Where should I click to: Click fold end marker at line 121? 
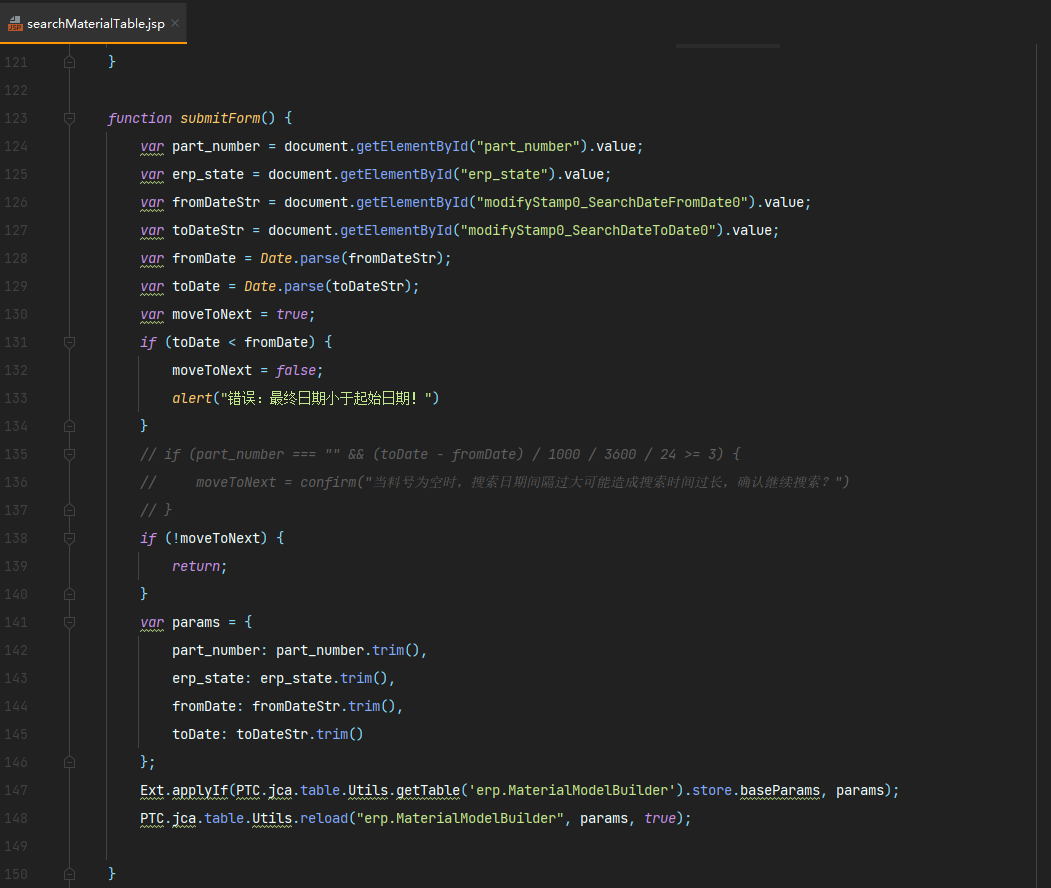click(x=69, y=62)
